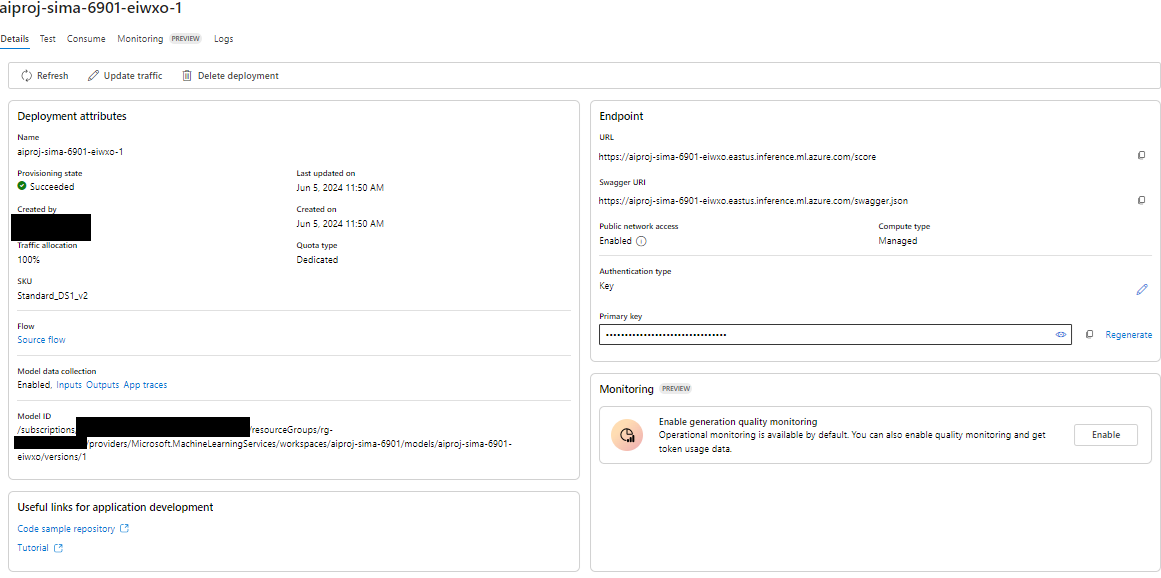
Task: Open the Tutorial link
Action: point(33,548)
